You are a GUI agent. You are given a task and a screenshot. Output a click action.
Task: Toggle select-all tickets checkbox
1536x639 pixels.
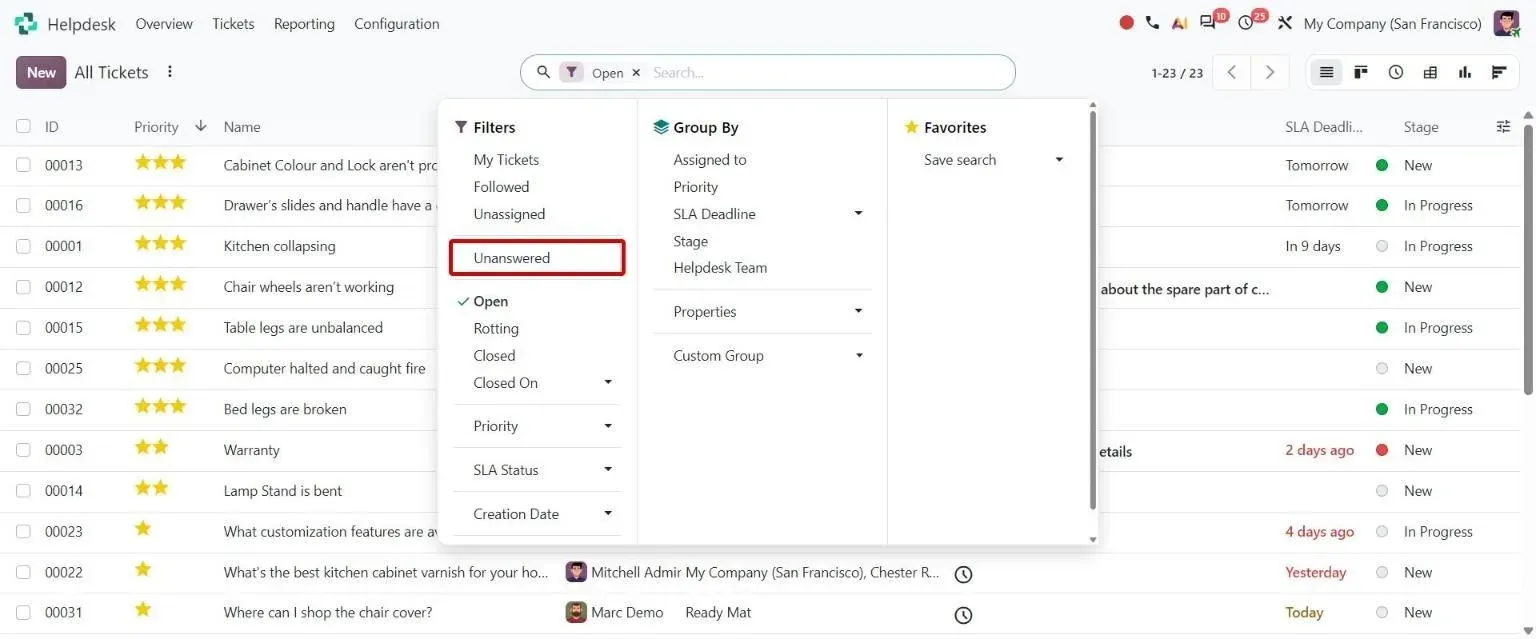(23, 126)
